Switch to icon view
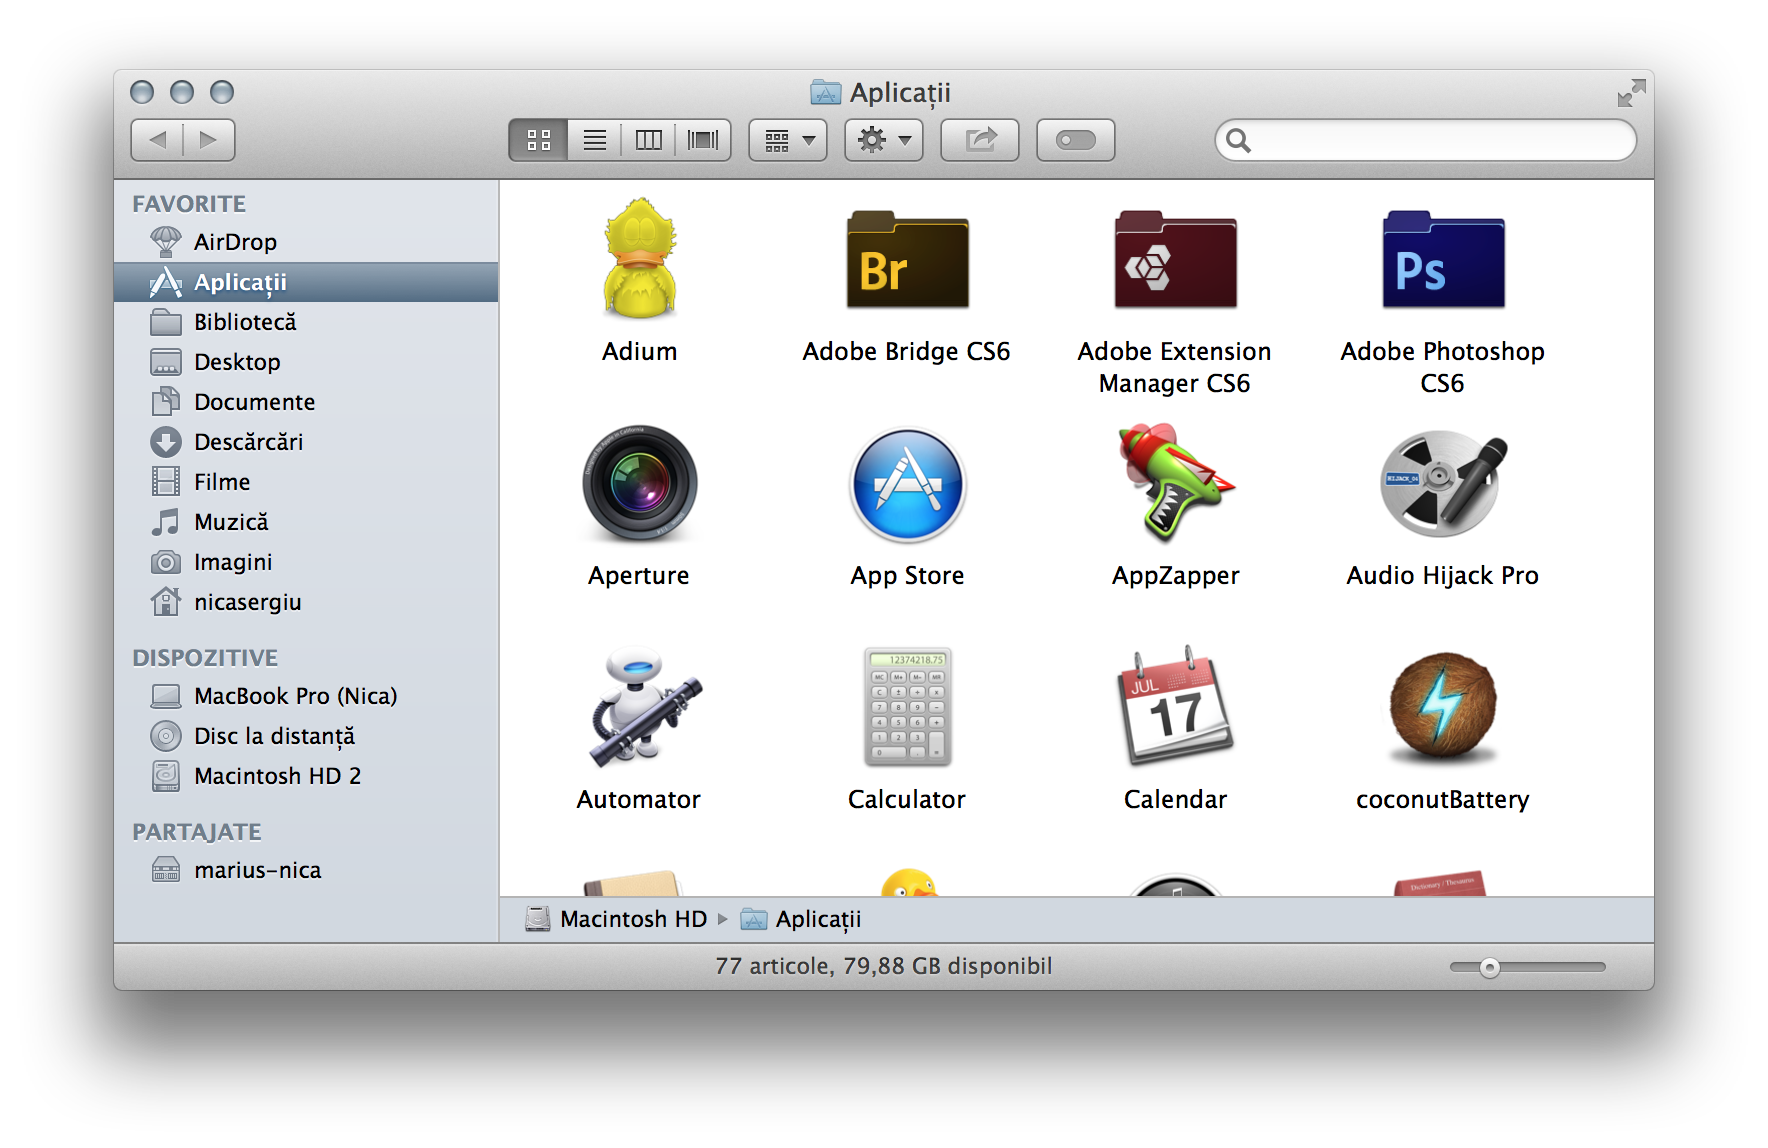The width and height of the screenshot is (1768, 1148). pyautogui.click(x=539, y=140)
